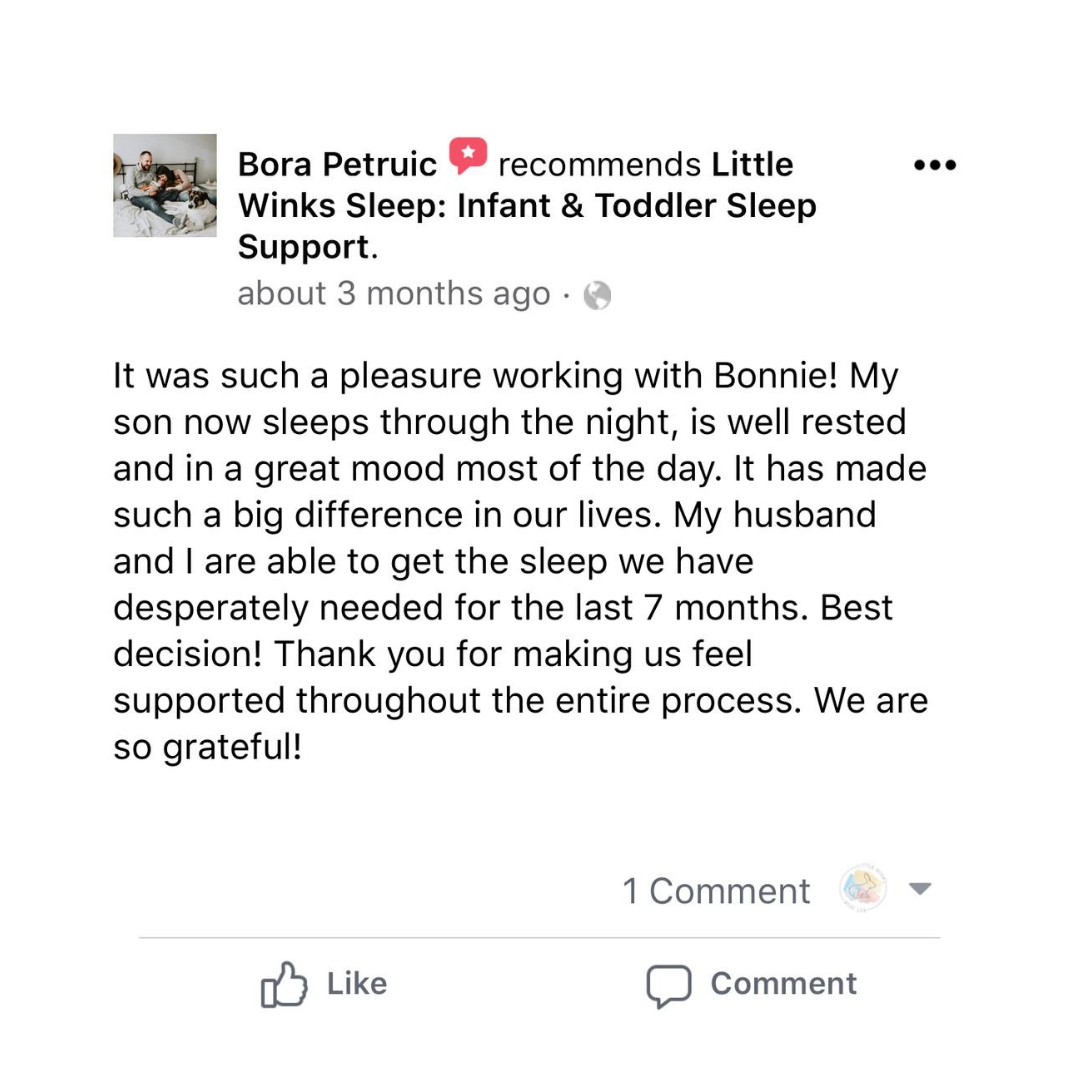The width and height of the screenshot is (1080, 1080).
Task: Click the small page avatar beside 1 Comment
Action: pyautogui.click(x=863, y=889)
